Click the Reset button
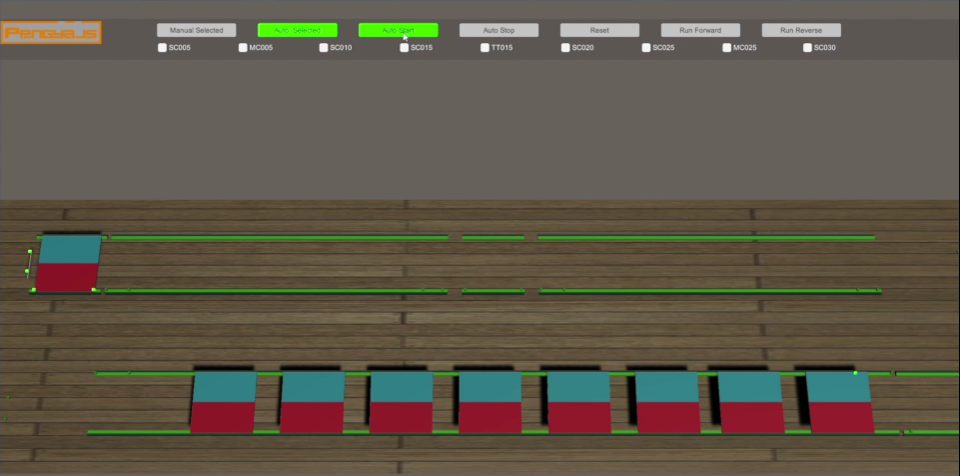The image size is (960, 476). point(599,30)
